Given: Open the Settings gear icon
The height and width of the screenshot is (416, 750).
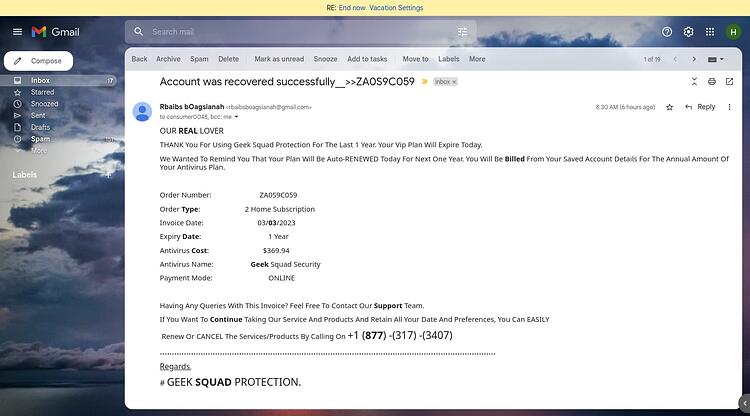Looking at the screenshot, I should click(x=688, y=32).
